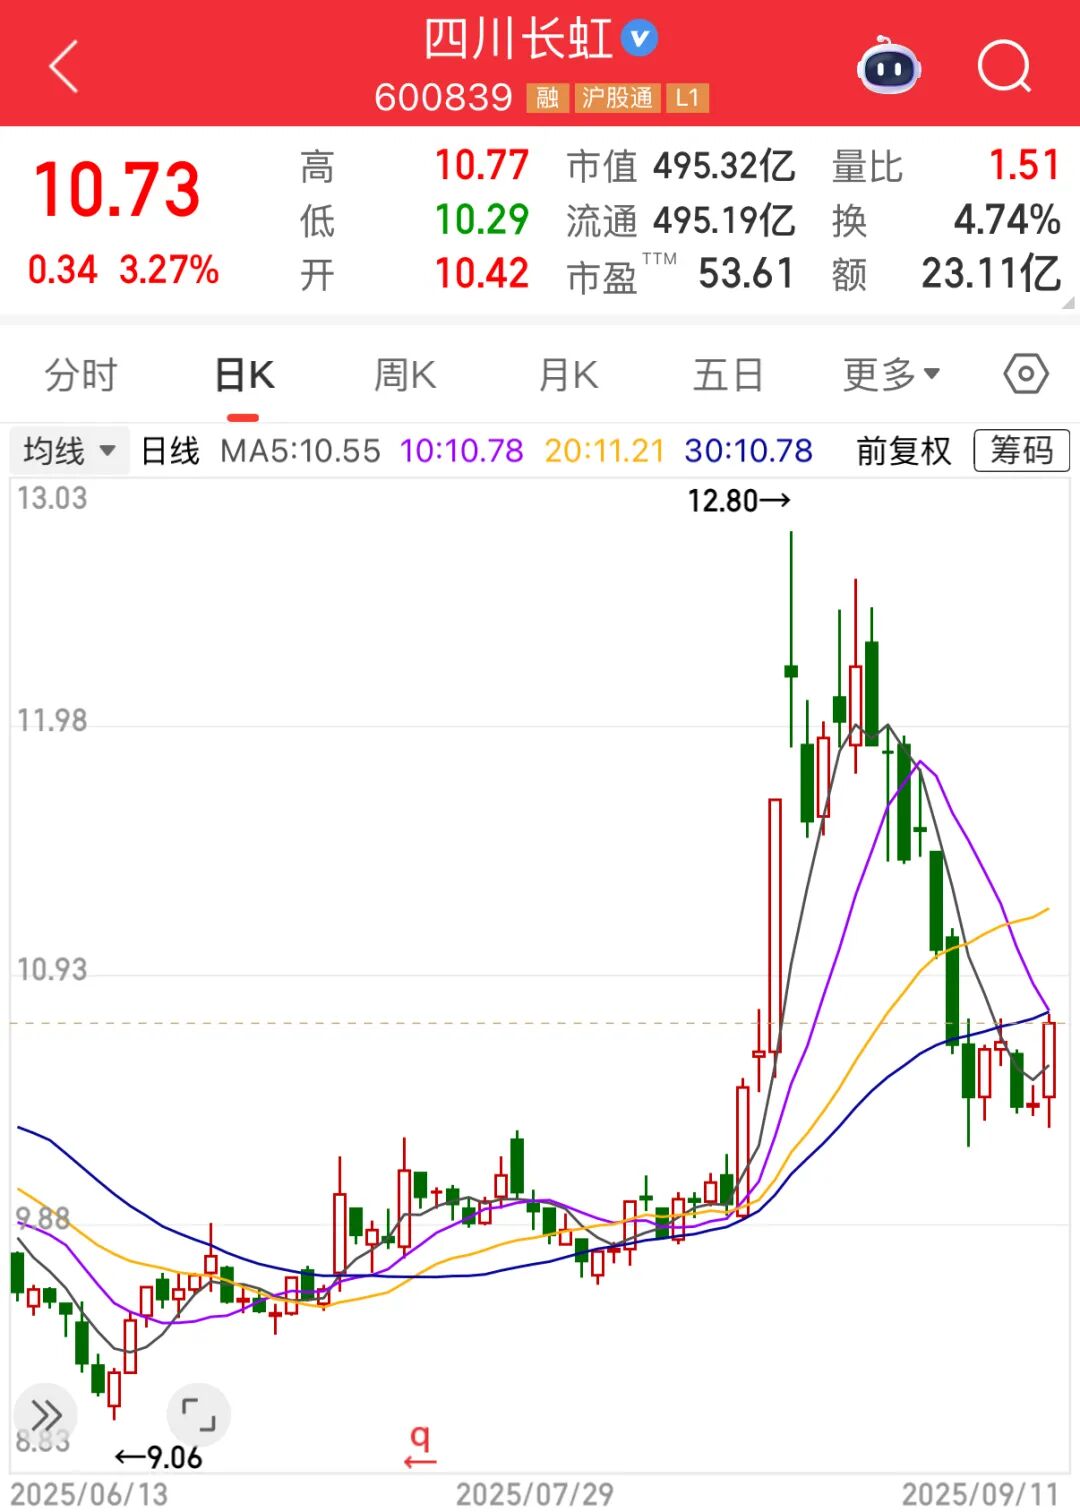Viewport: 1080px width, 1512px height.
Task: Tap the back arrow to previous screen
Action: tap(62, 67)
